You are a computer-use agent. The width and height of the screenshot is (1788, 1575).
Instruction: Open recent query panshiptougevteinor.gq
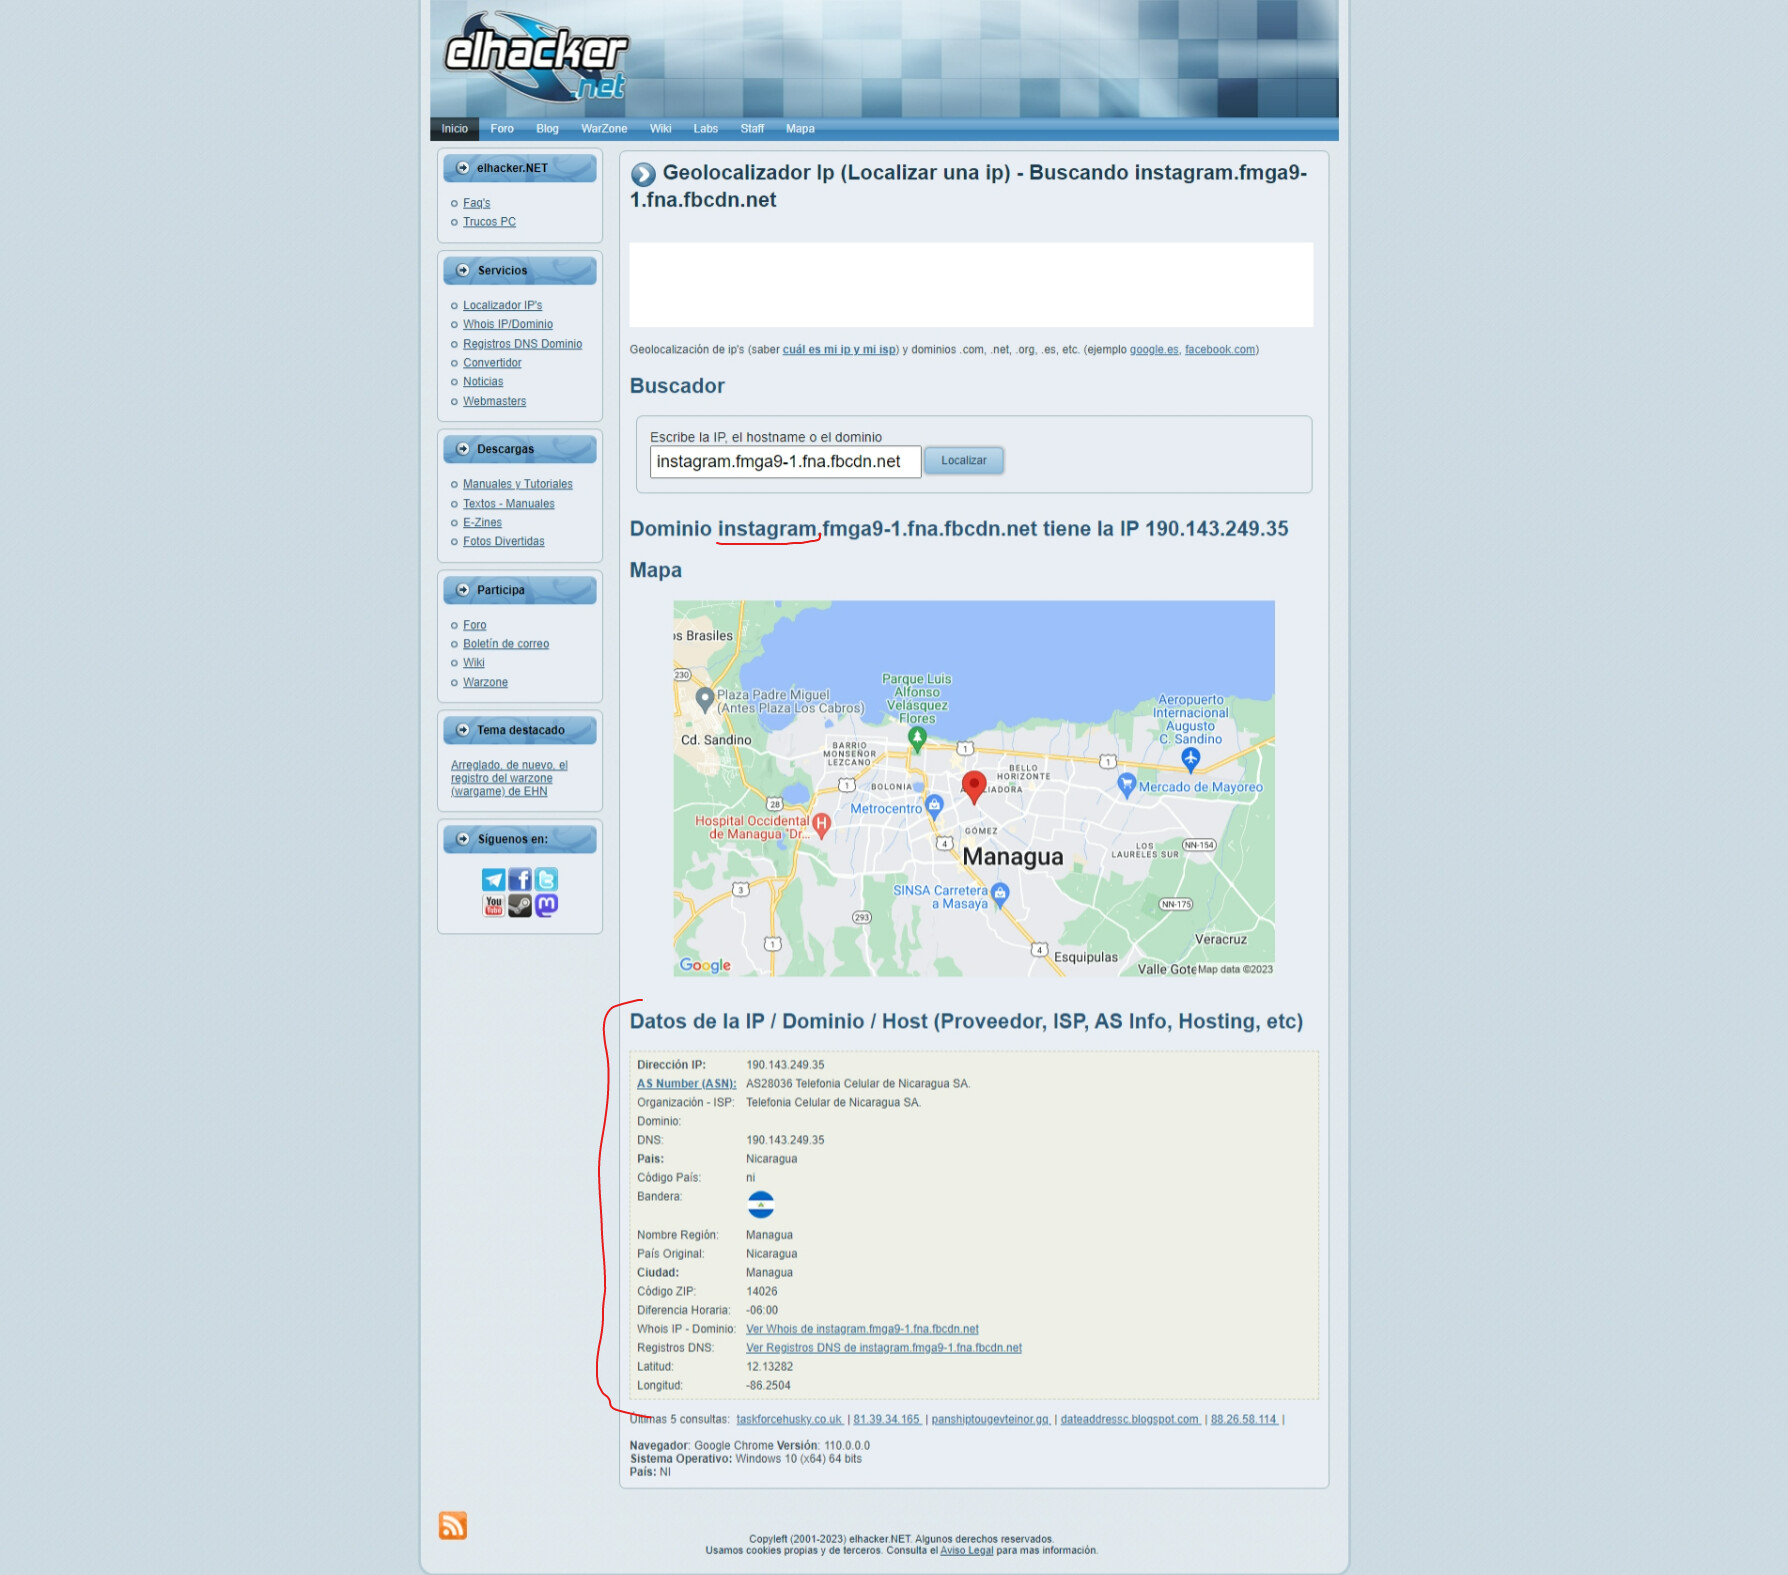click(990, 1420)
